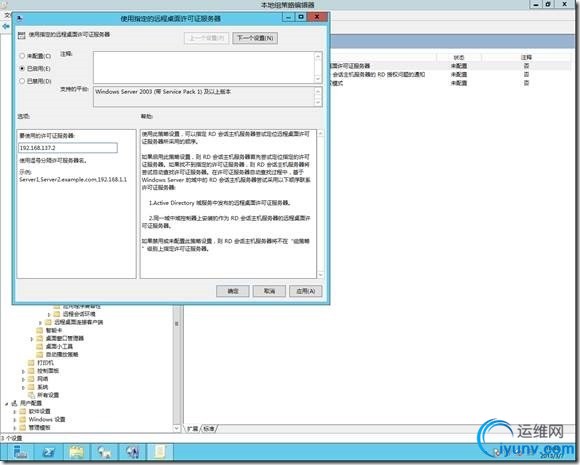The height and width of the screenshot is (465, 580).
Task: Expand the 桌面窗口管理器 tree folder
Action: (32, 338)
